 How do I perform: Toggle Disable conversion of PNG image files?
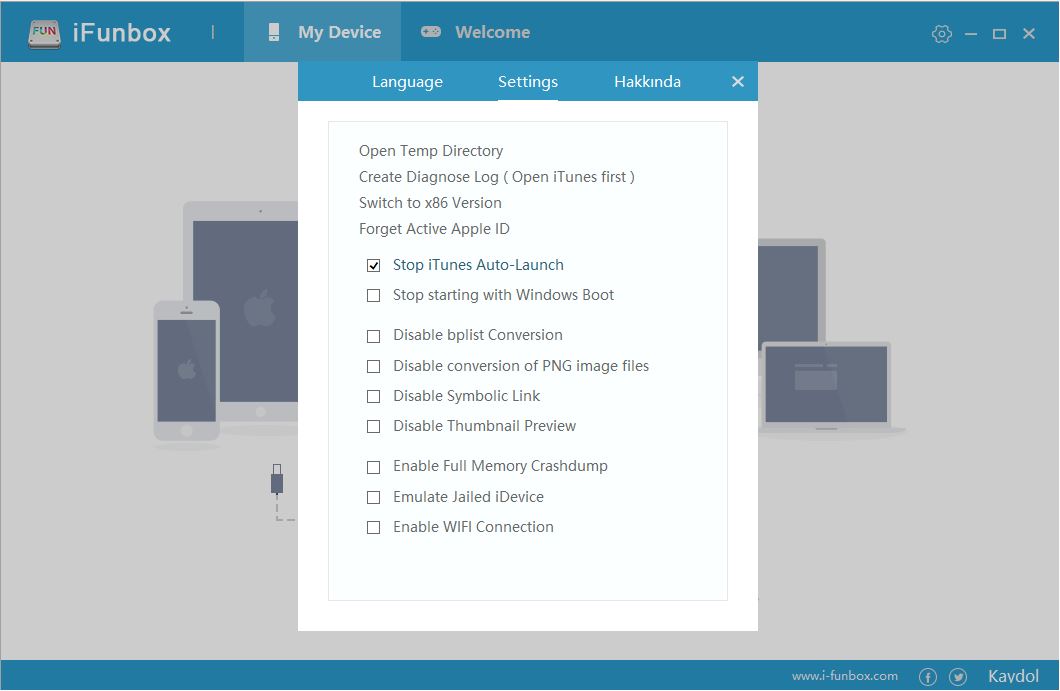click(373, 366)
